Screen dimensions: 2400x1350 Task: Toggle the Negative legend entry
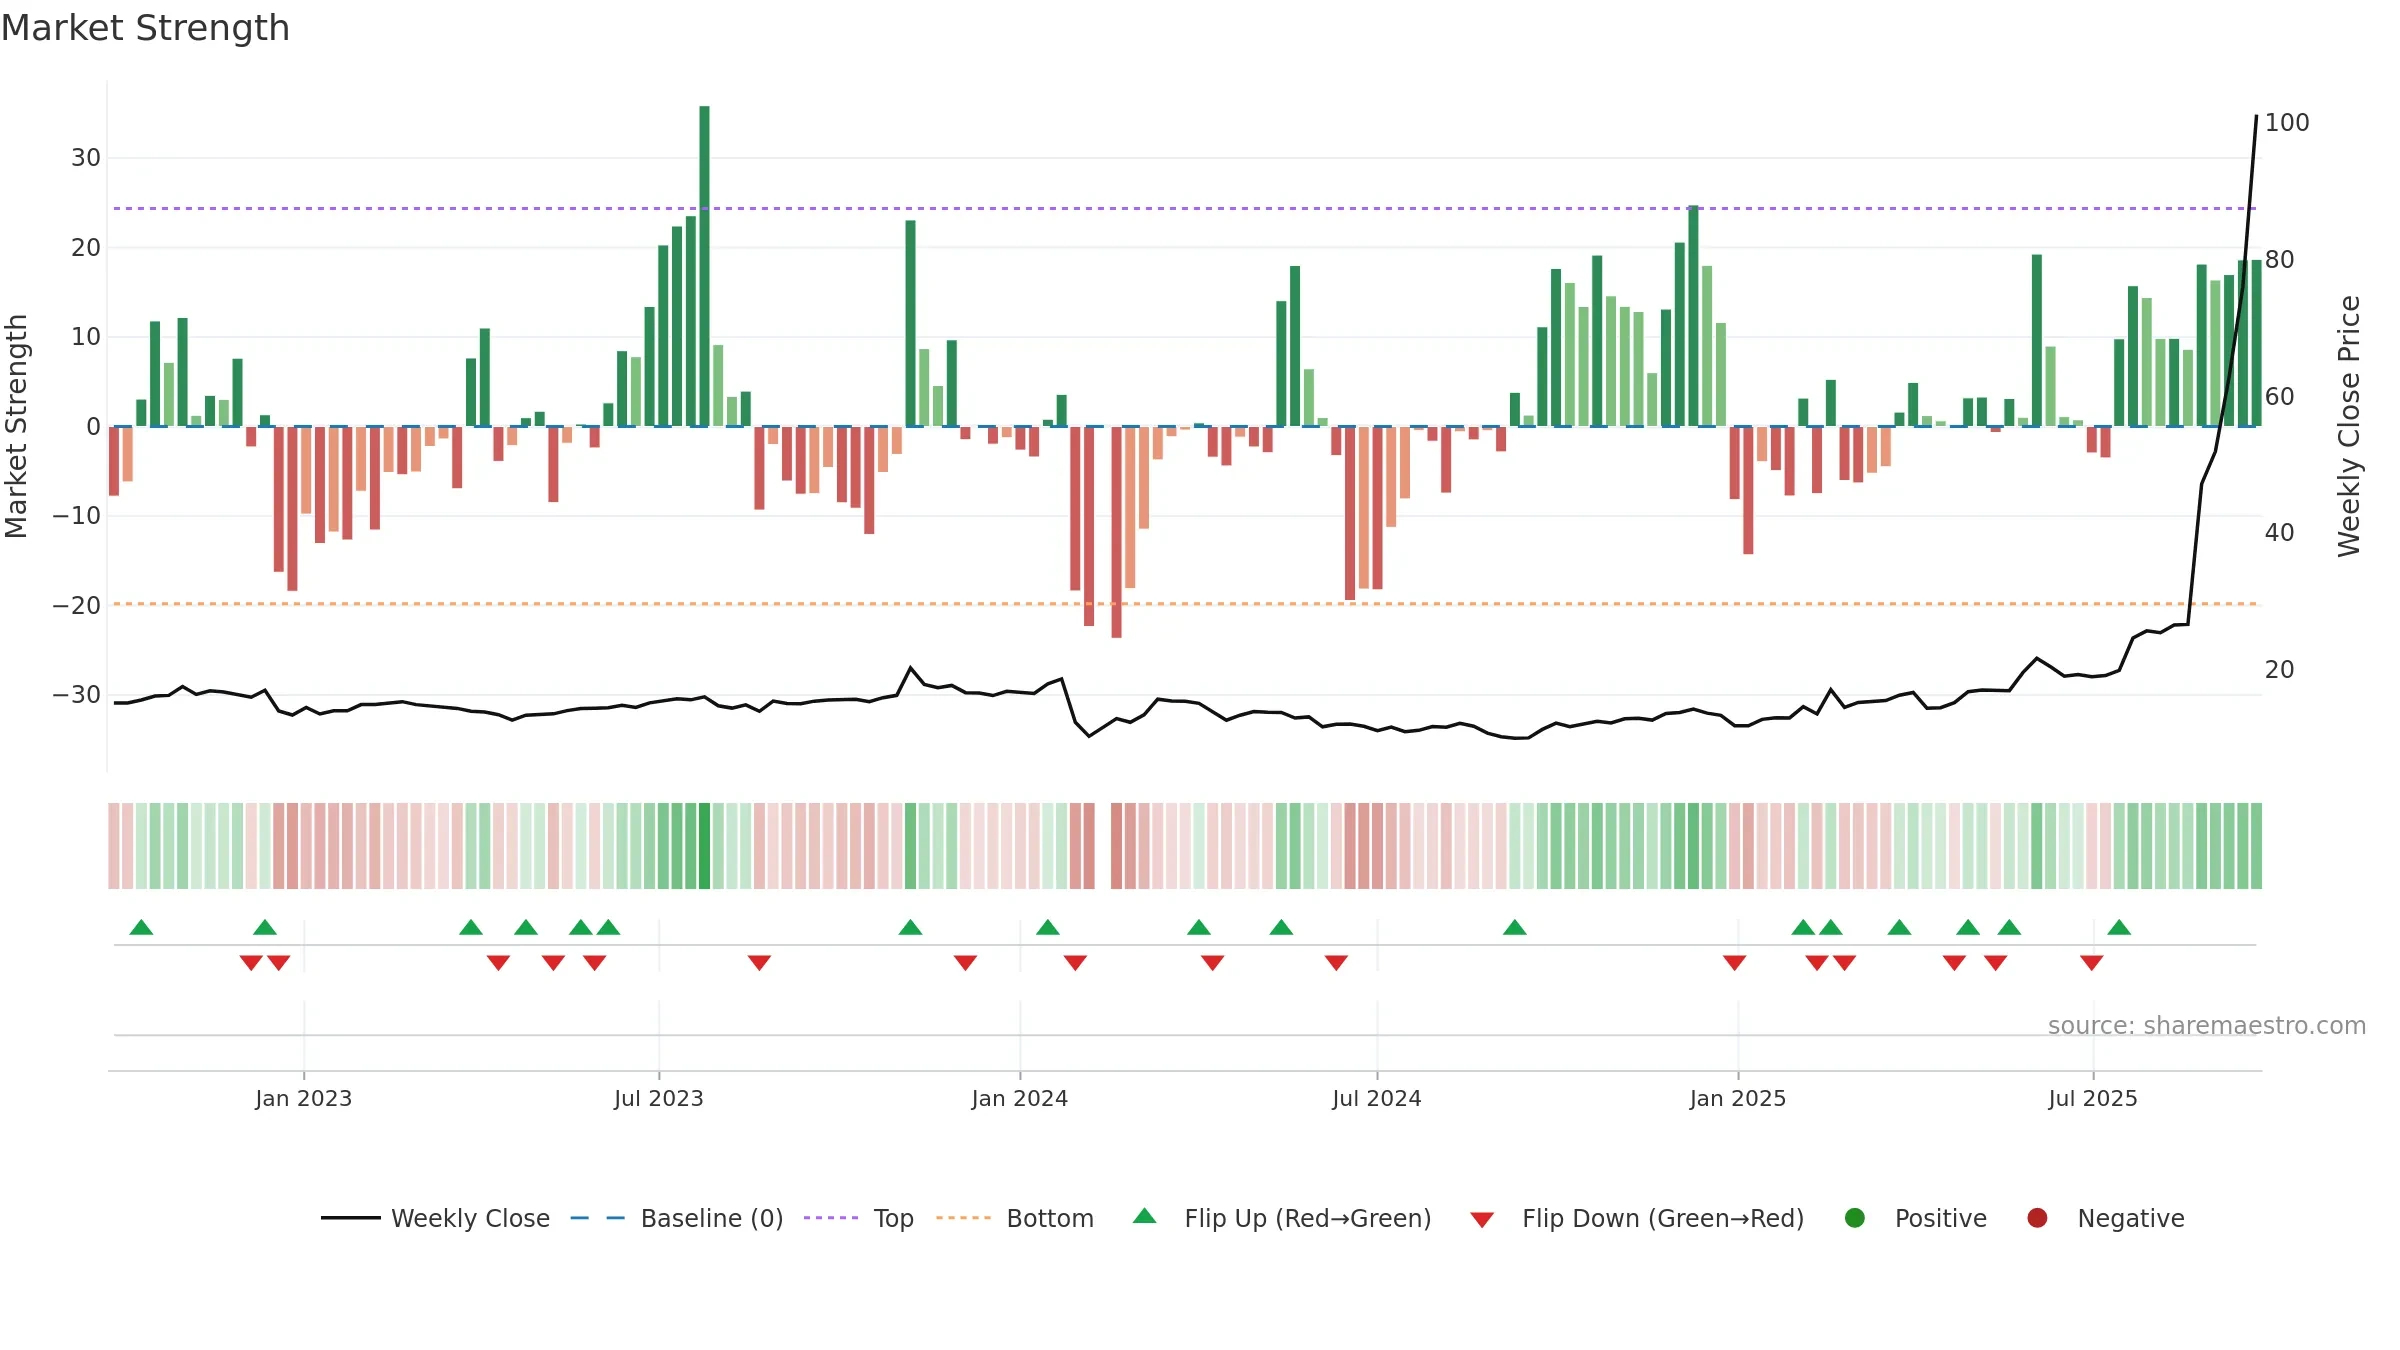coord(2105,1218)
